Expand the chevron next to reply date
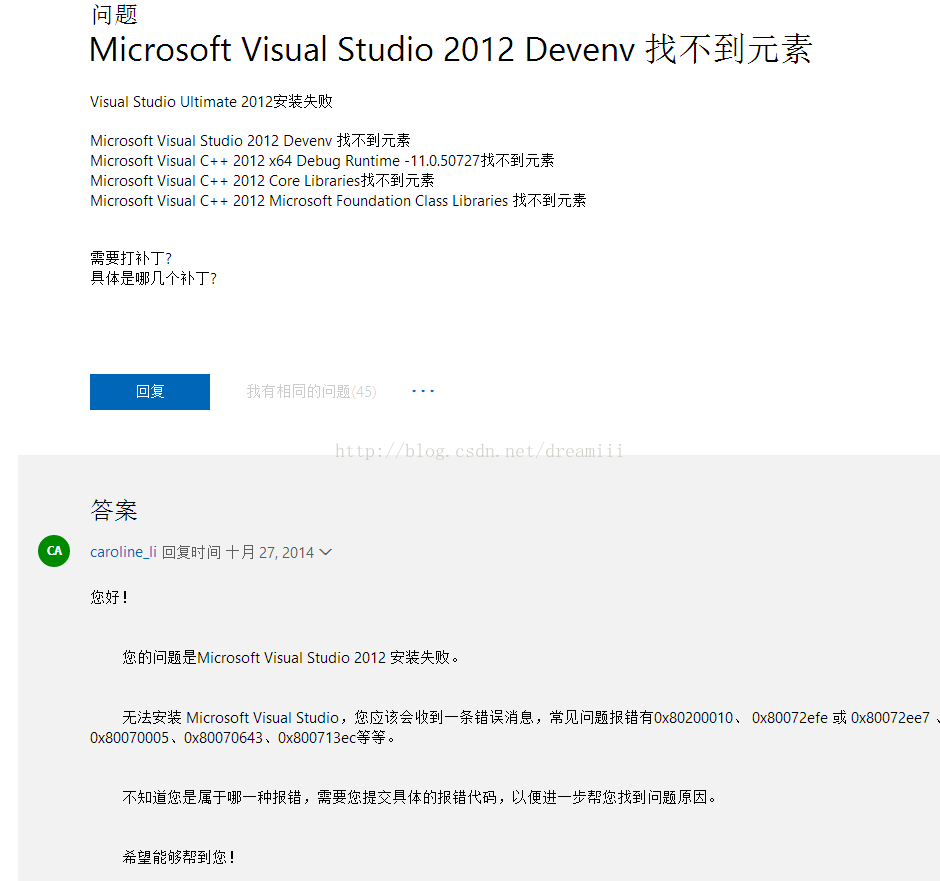 pyautogui.click(x=326, y=552)
